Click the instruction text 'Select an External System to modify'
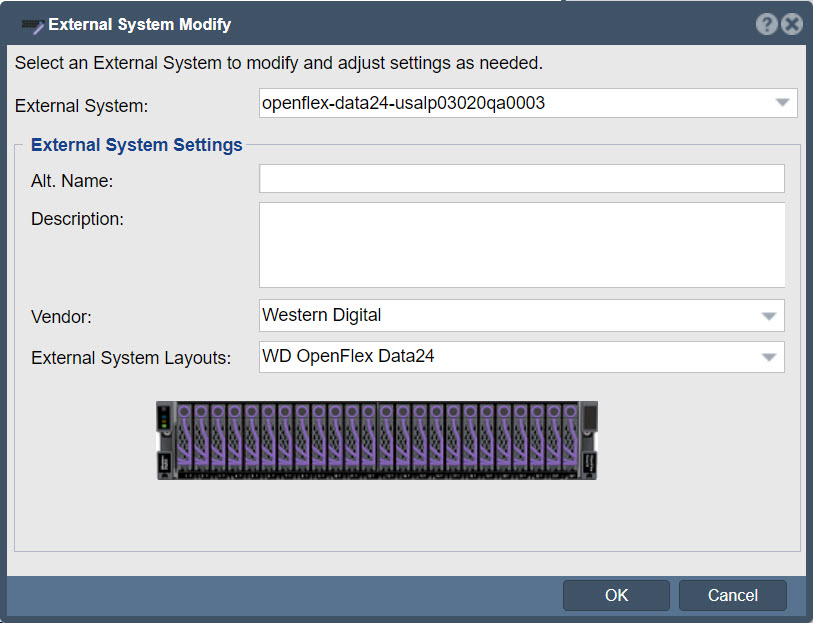The image size is (813, 623). tap(157, 63)
